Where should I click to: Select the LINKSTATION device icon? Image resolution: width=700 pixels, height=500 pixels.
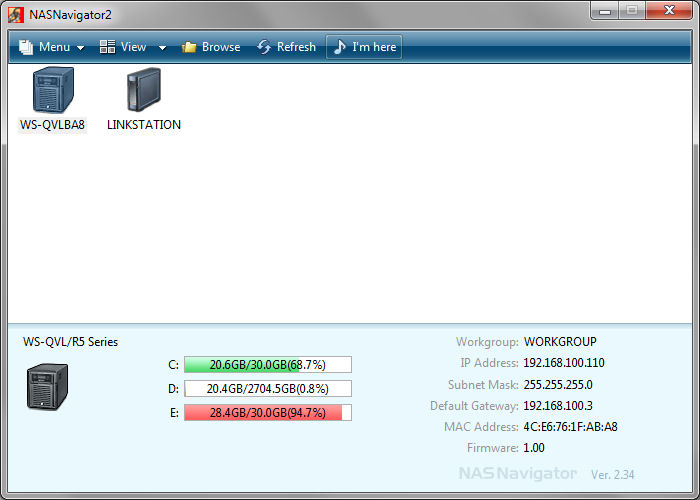tap(144, 89)
